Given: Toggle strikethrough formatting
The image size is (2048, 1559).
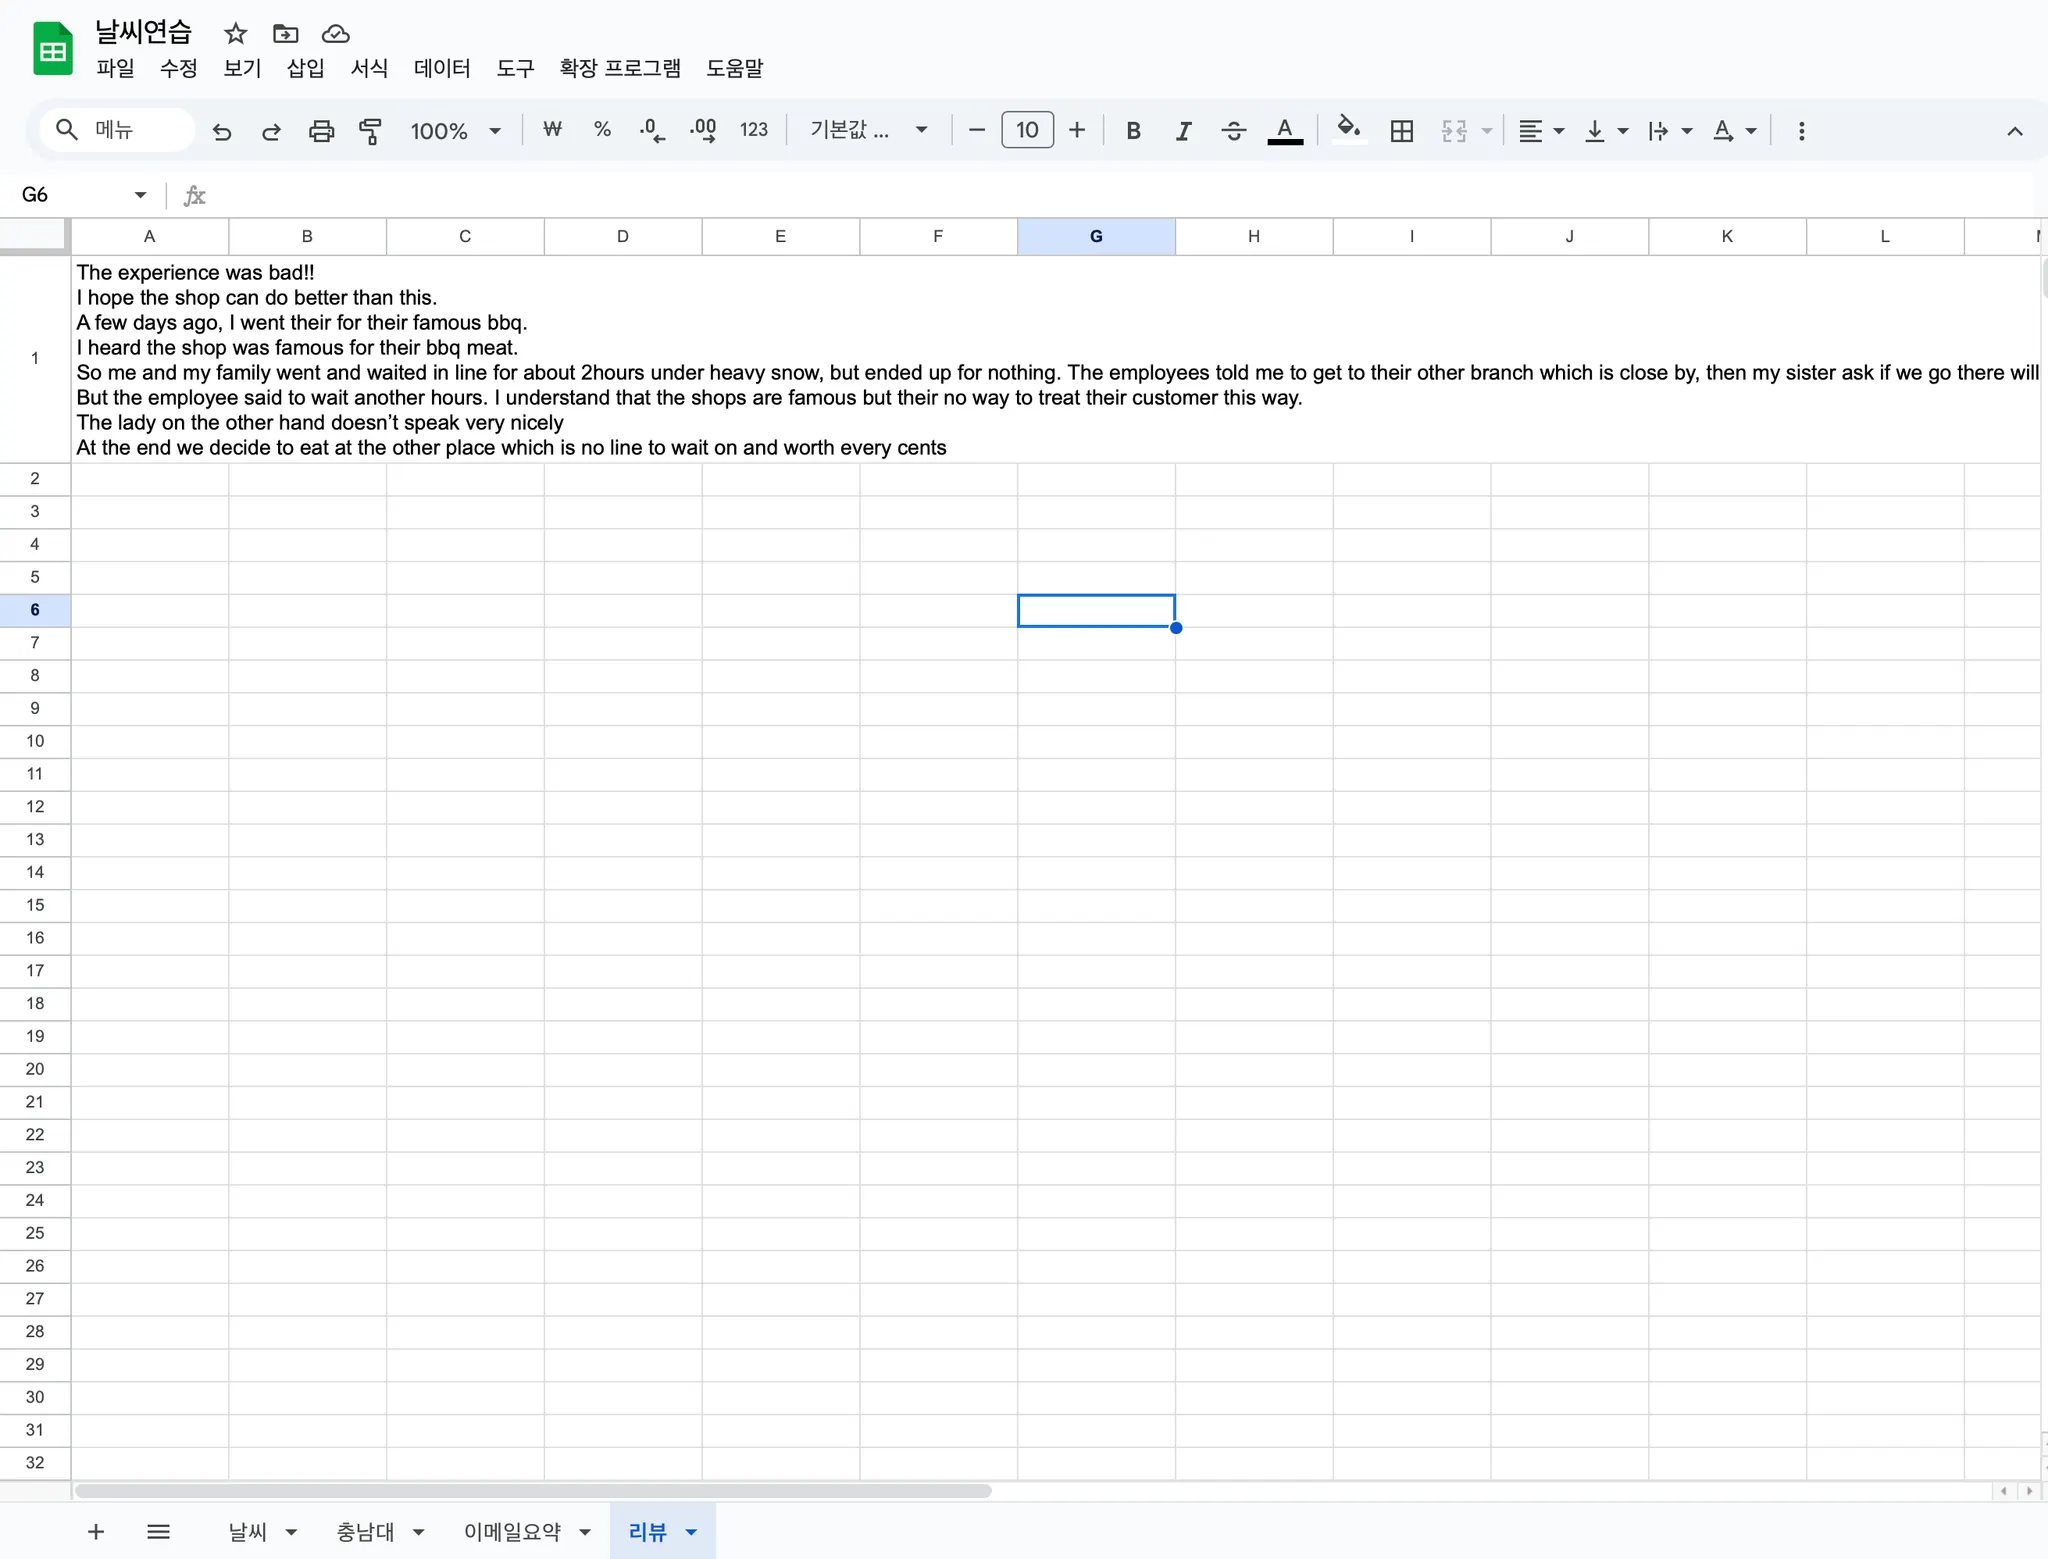Looking at the screenshot, I should pos(1233,131).
